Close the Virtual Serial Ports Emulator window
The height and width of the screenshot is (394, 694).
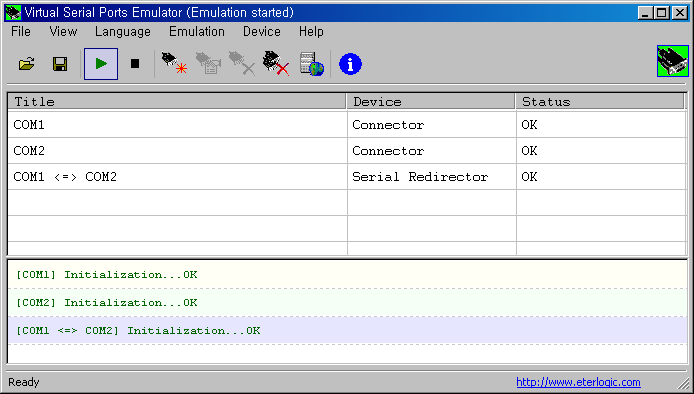[679, 13]
